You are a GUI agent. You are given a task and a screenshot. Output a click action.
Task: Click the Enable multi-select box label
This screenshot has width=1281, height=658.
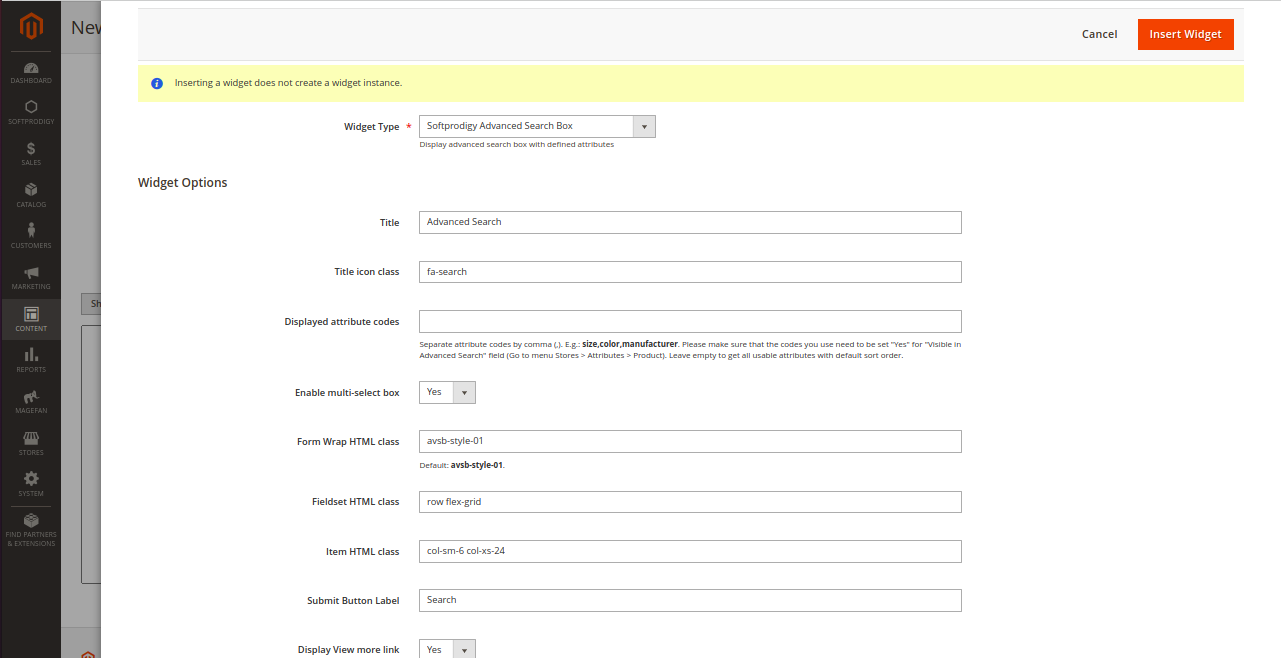(347, 393)
